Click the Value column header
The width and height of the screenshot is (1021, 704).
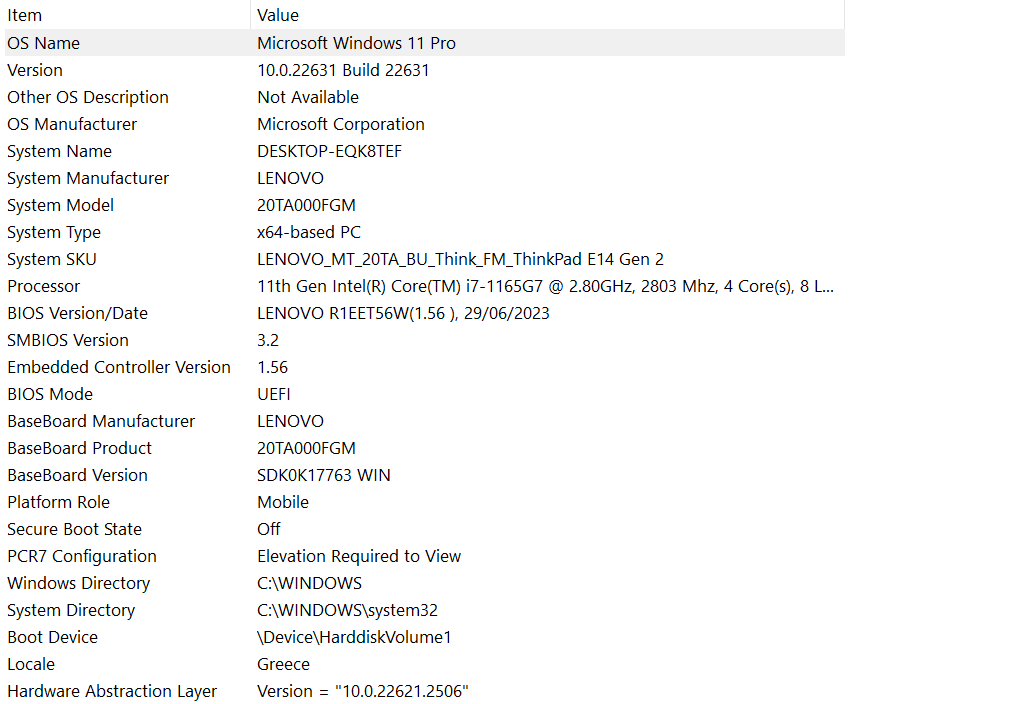[277, 15]
